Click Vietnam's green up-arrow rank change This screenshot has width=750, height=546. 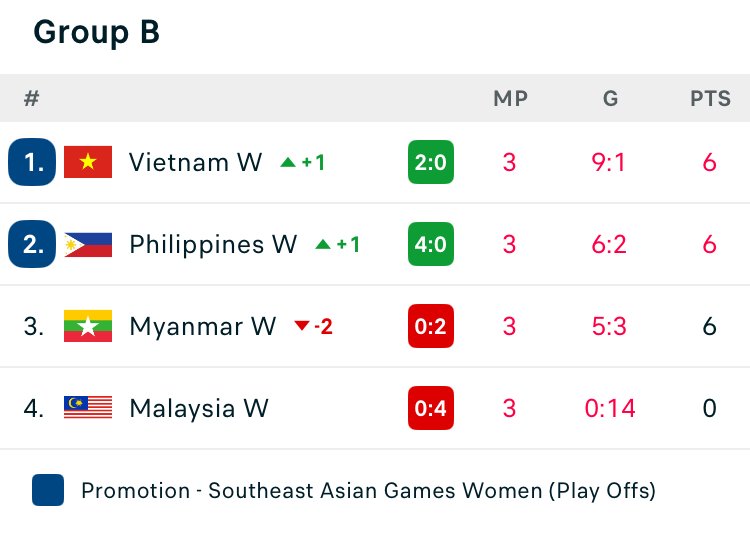click(302, 162)
